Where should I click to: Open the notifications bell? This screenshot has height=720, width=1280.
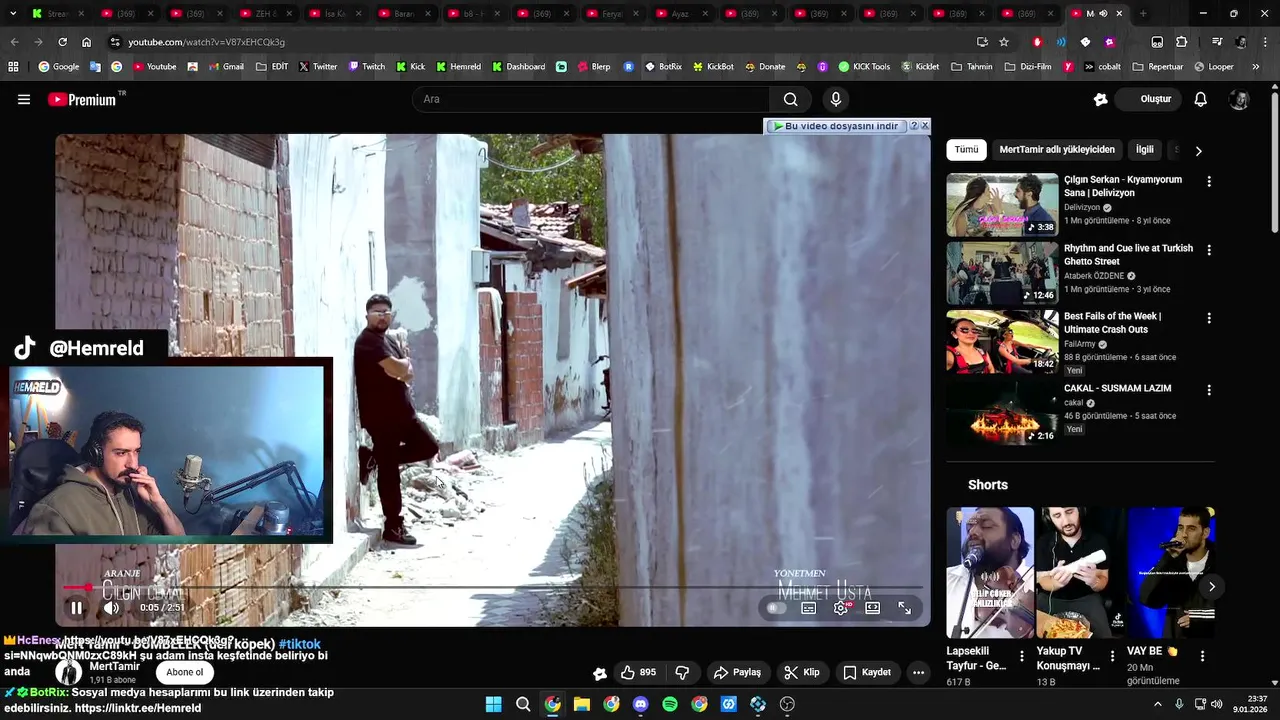point(1201,99)
